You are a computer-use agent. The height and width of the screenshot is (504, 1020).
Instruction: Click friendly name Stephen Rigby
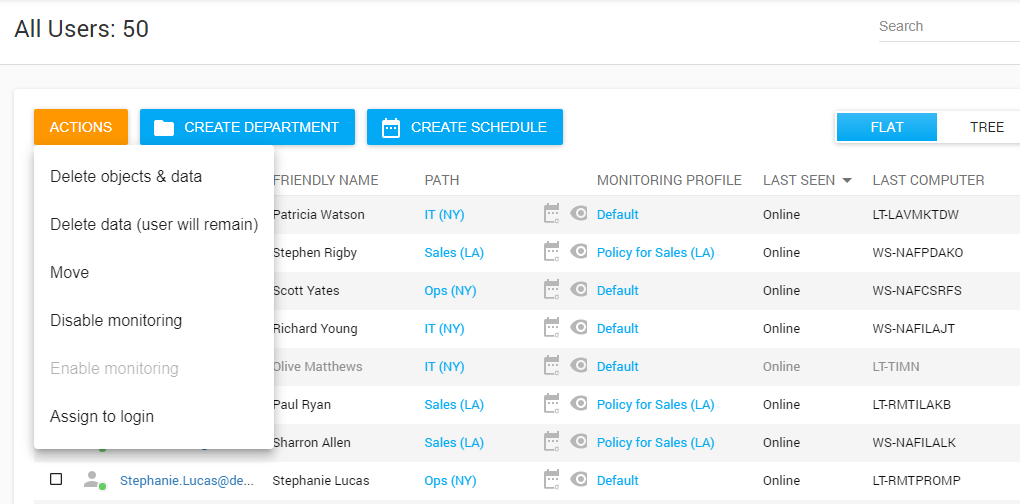[315, 252]
